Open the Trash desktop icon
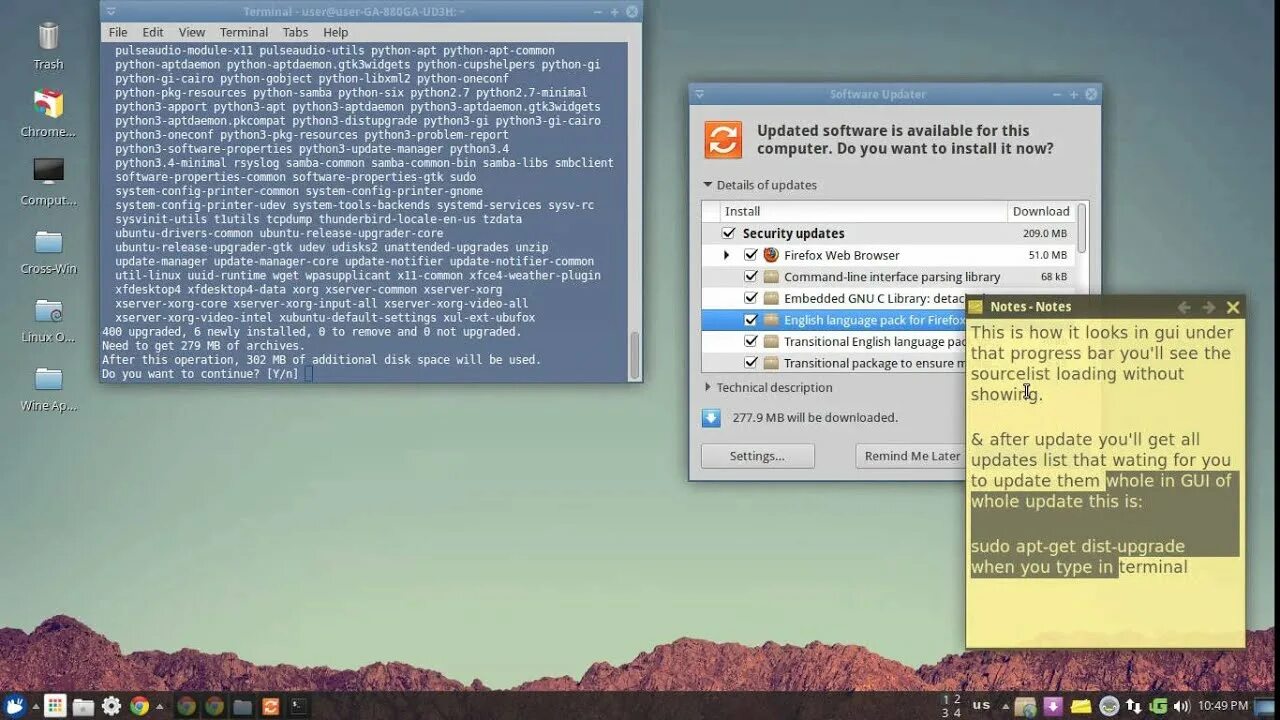 (48, 38)
